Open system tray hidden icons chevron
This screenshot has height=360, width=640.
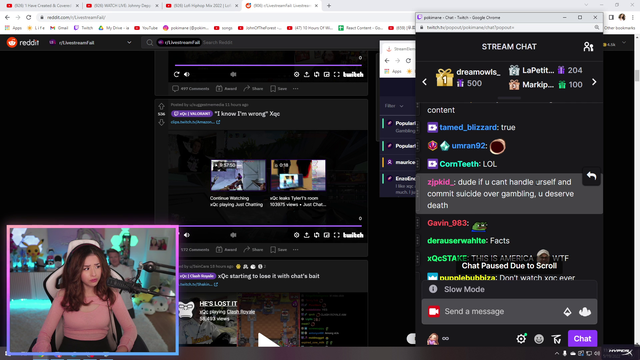tap(557, 353)
